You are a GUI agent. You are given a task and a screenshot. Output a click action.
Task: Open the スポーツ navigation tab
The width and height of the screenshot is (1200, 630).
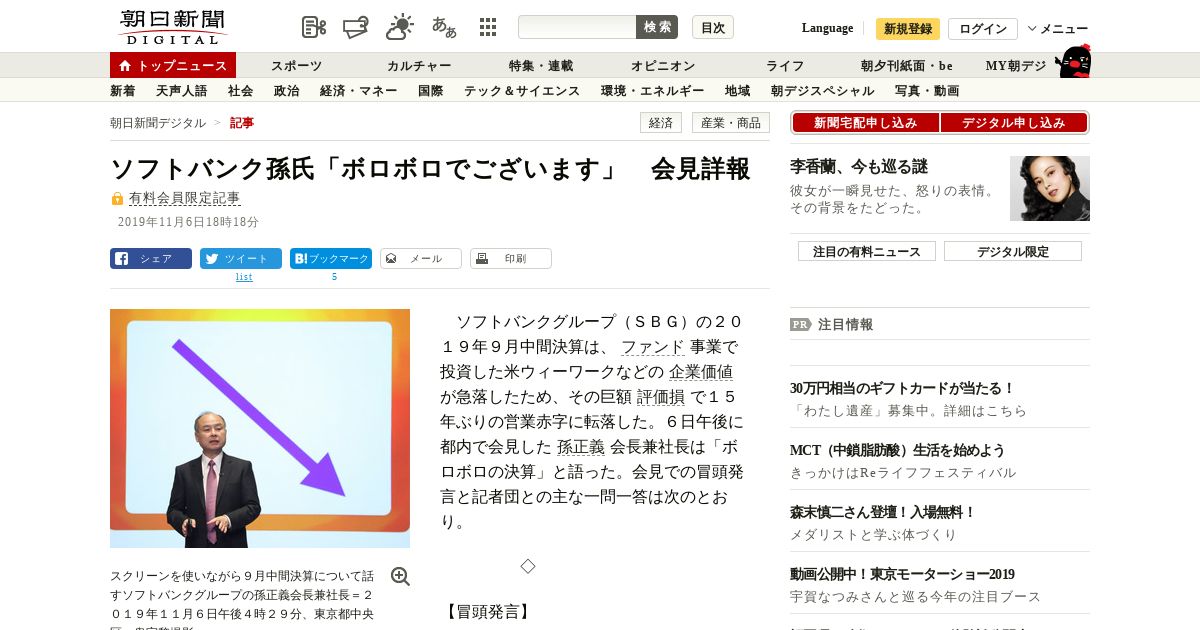click(296, 66)
